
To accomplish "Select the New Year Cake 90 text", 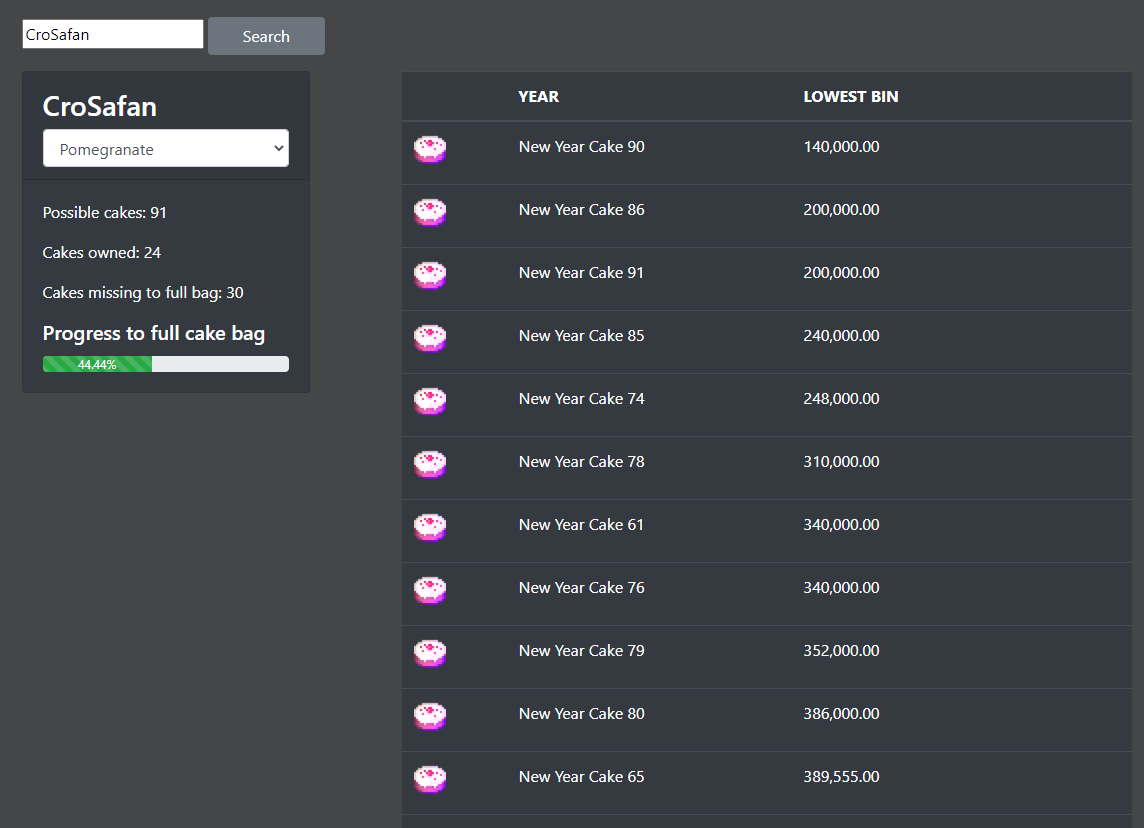I will tap(581, 147).
